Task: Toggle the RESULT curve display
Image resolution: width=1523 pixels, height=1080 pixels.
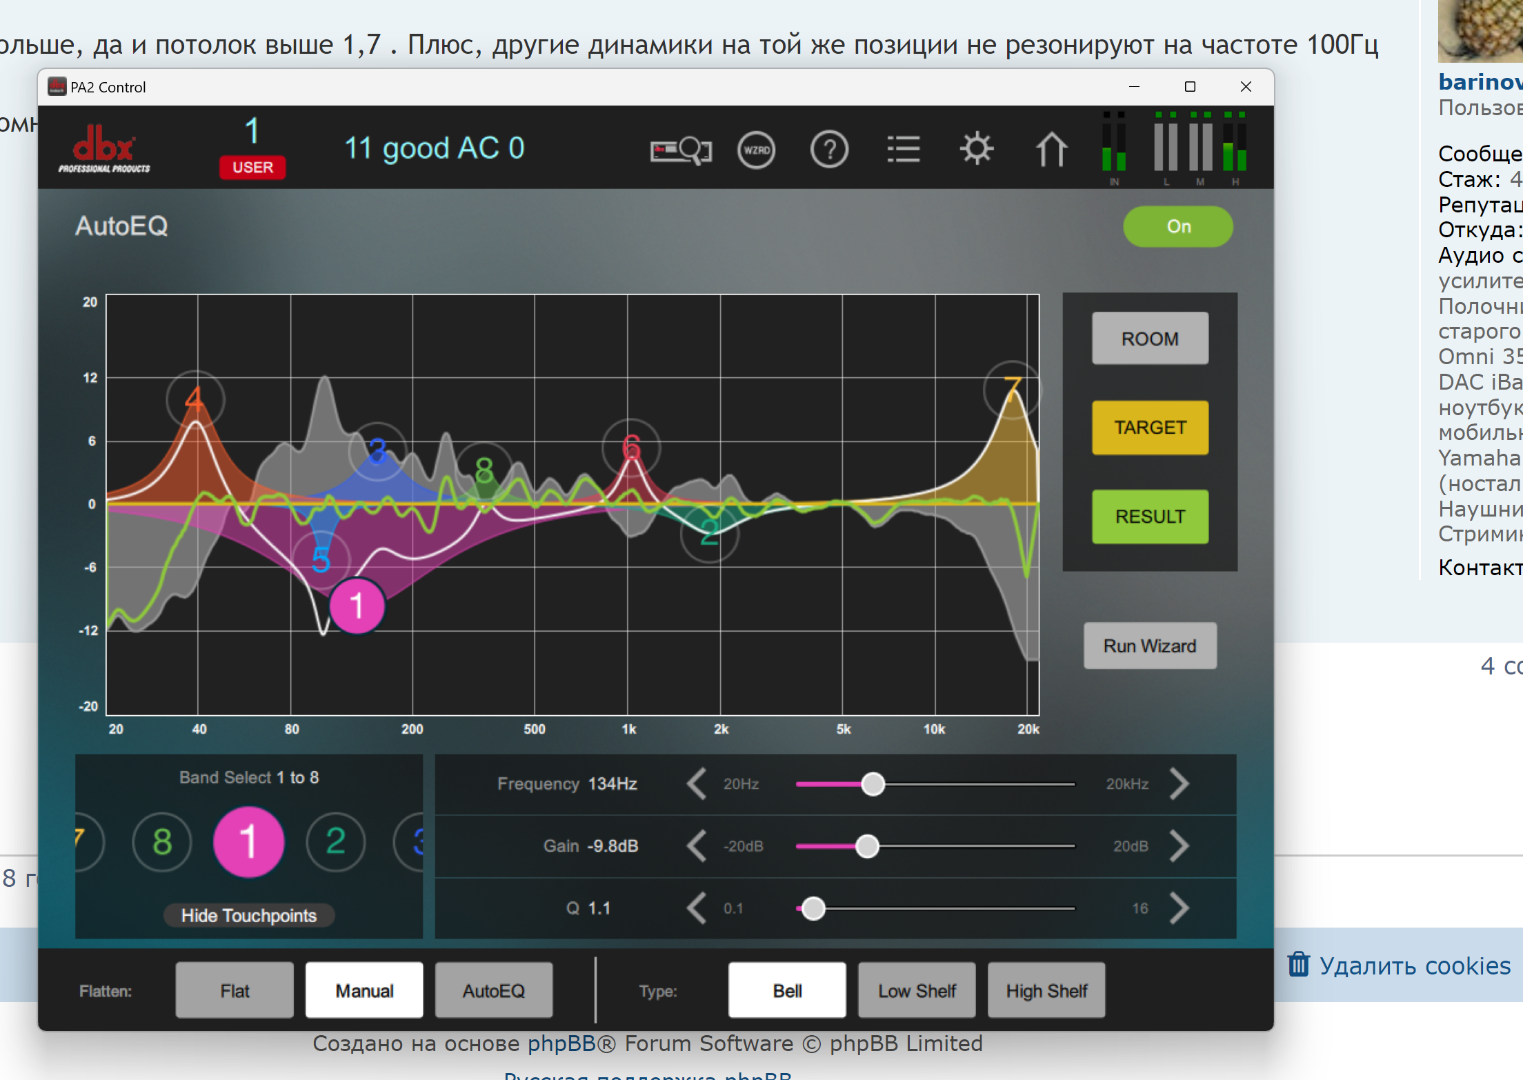Action: [x=1150, y=517]
